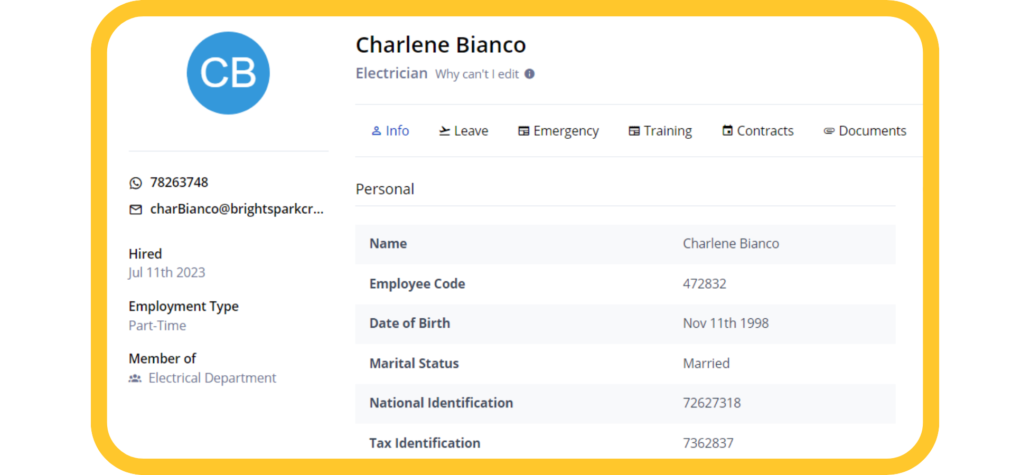Click the calendar icon on Contracts tab
1030x475 pixels.
pyautogui.click(x=727, y=131)
